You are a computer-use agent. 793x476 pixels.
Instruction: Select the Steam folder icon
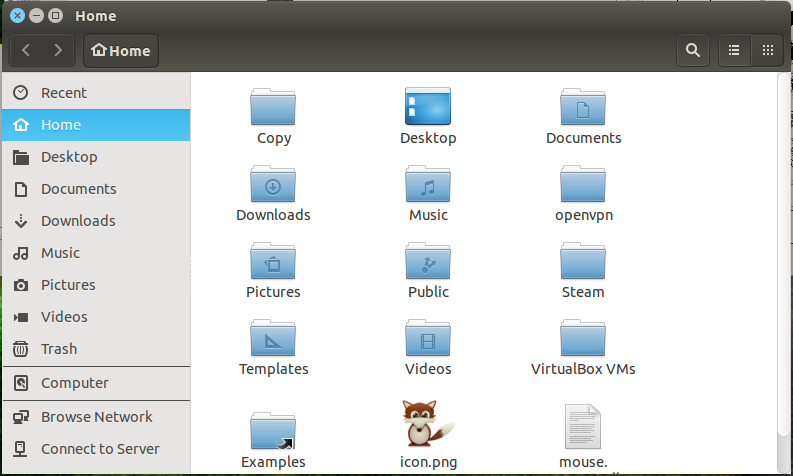pos(583,261)
